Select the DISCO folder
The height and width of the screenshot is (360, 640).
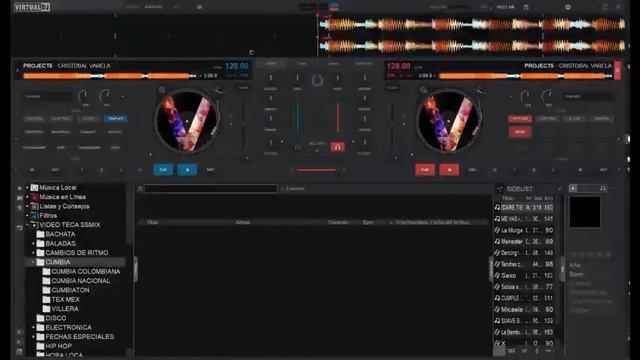tap(56, 318)
